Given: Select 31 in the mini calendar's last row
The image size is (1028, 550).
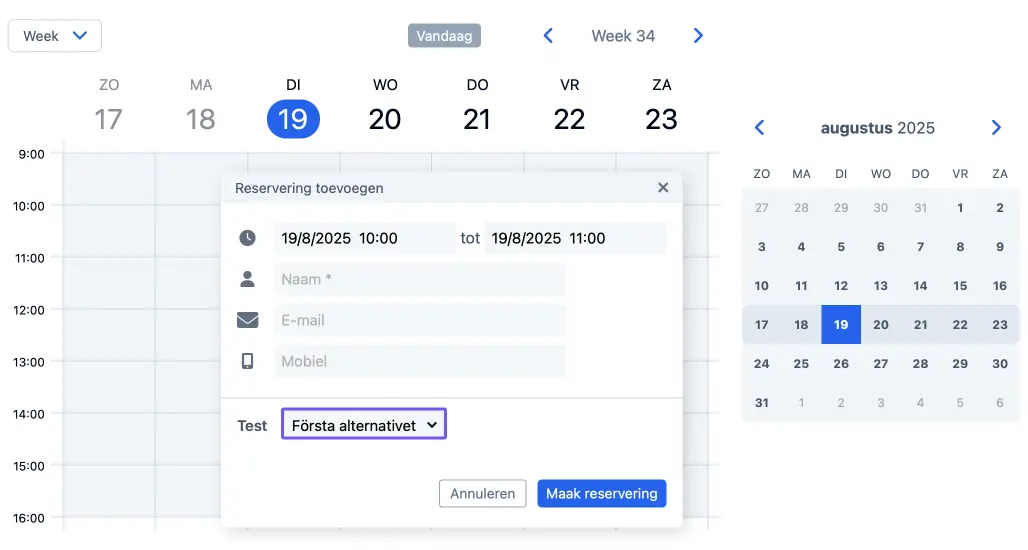Looking at the screenshot, I should point(761,403).
